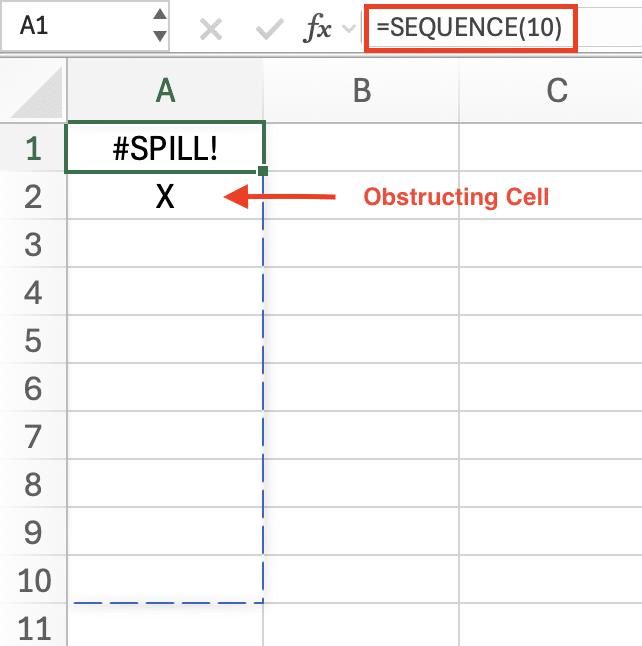642x646 pixels.
Task: Click cell A9
Action: pyautogui.click(x=165, y=531)
